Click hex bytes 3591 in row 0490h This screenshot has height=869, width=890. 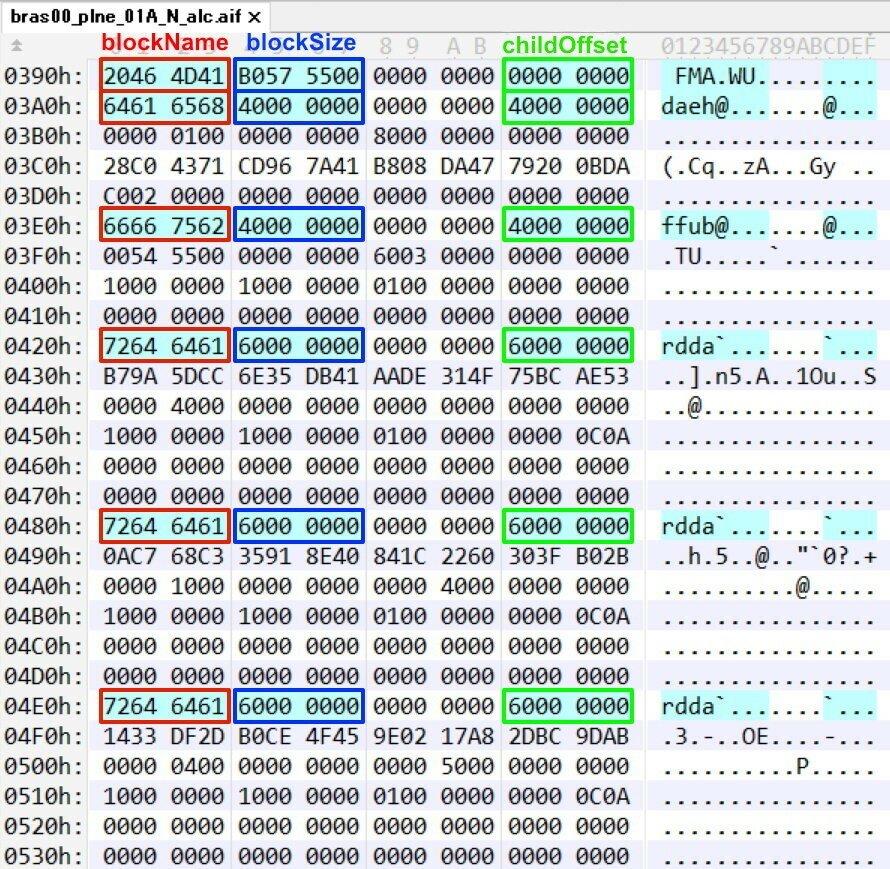click(265, 556)
